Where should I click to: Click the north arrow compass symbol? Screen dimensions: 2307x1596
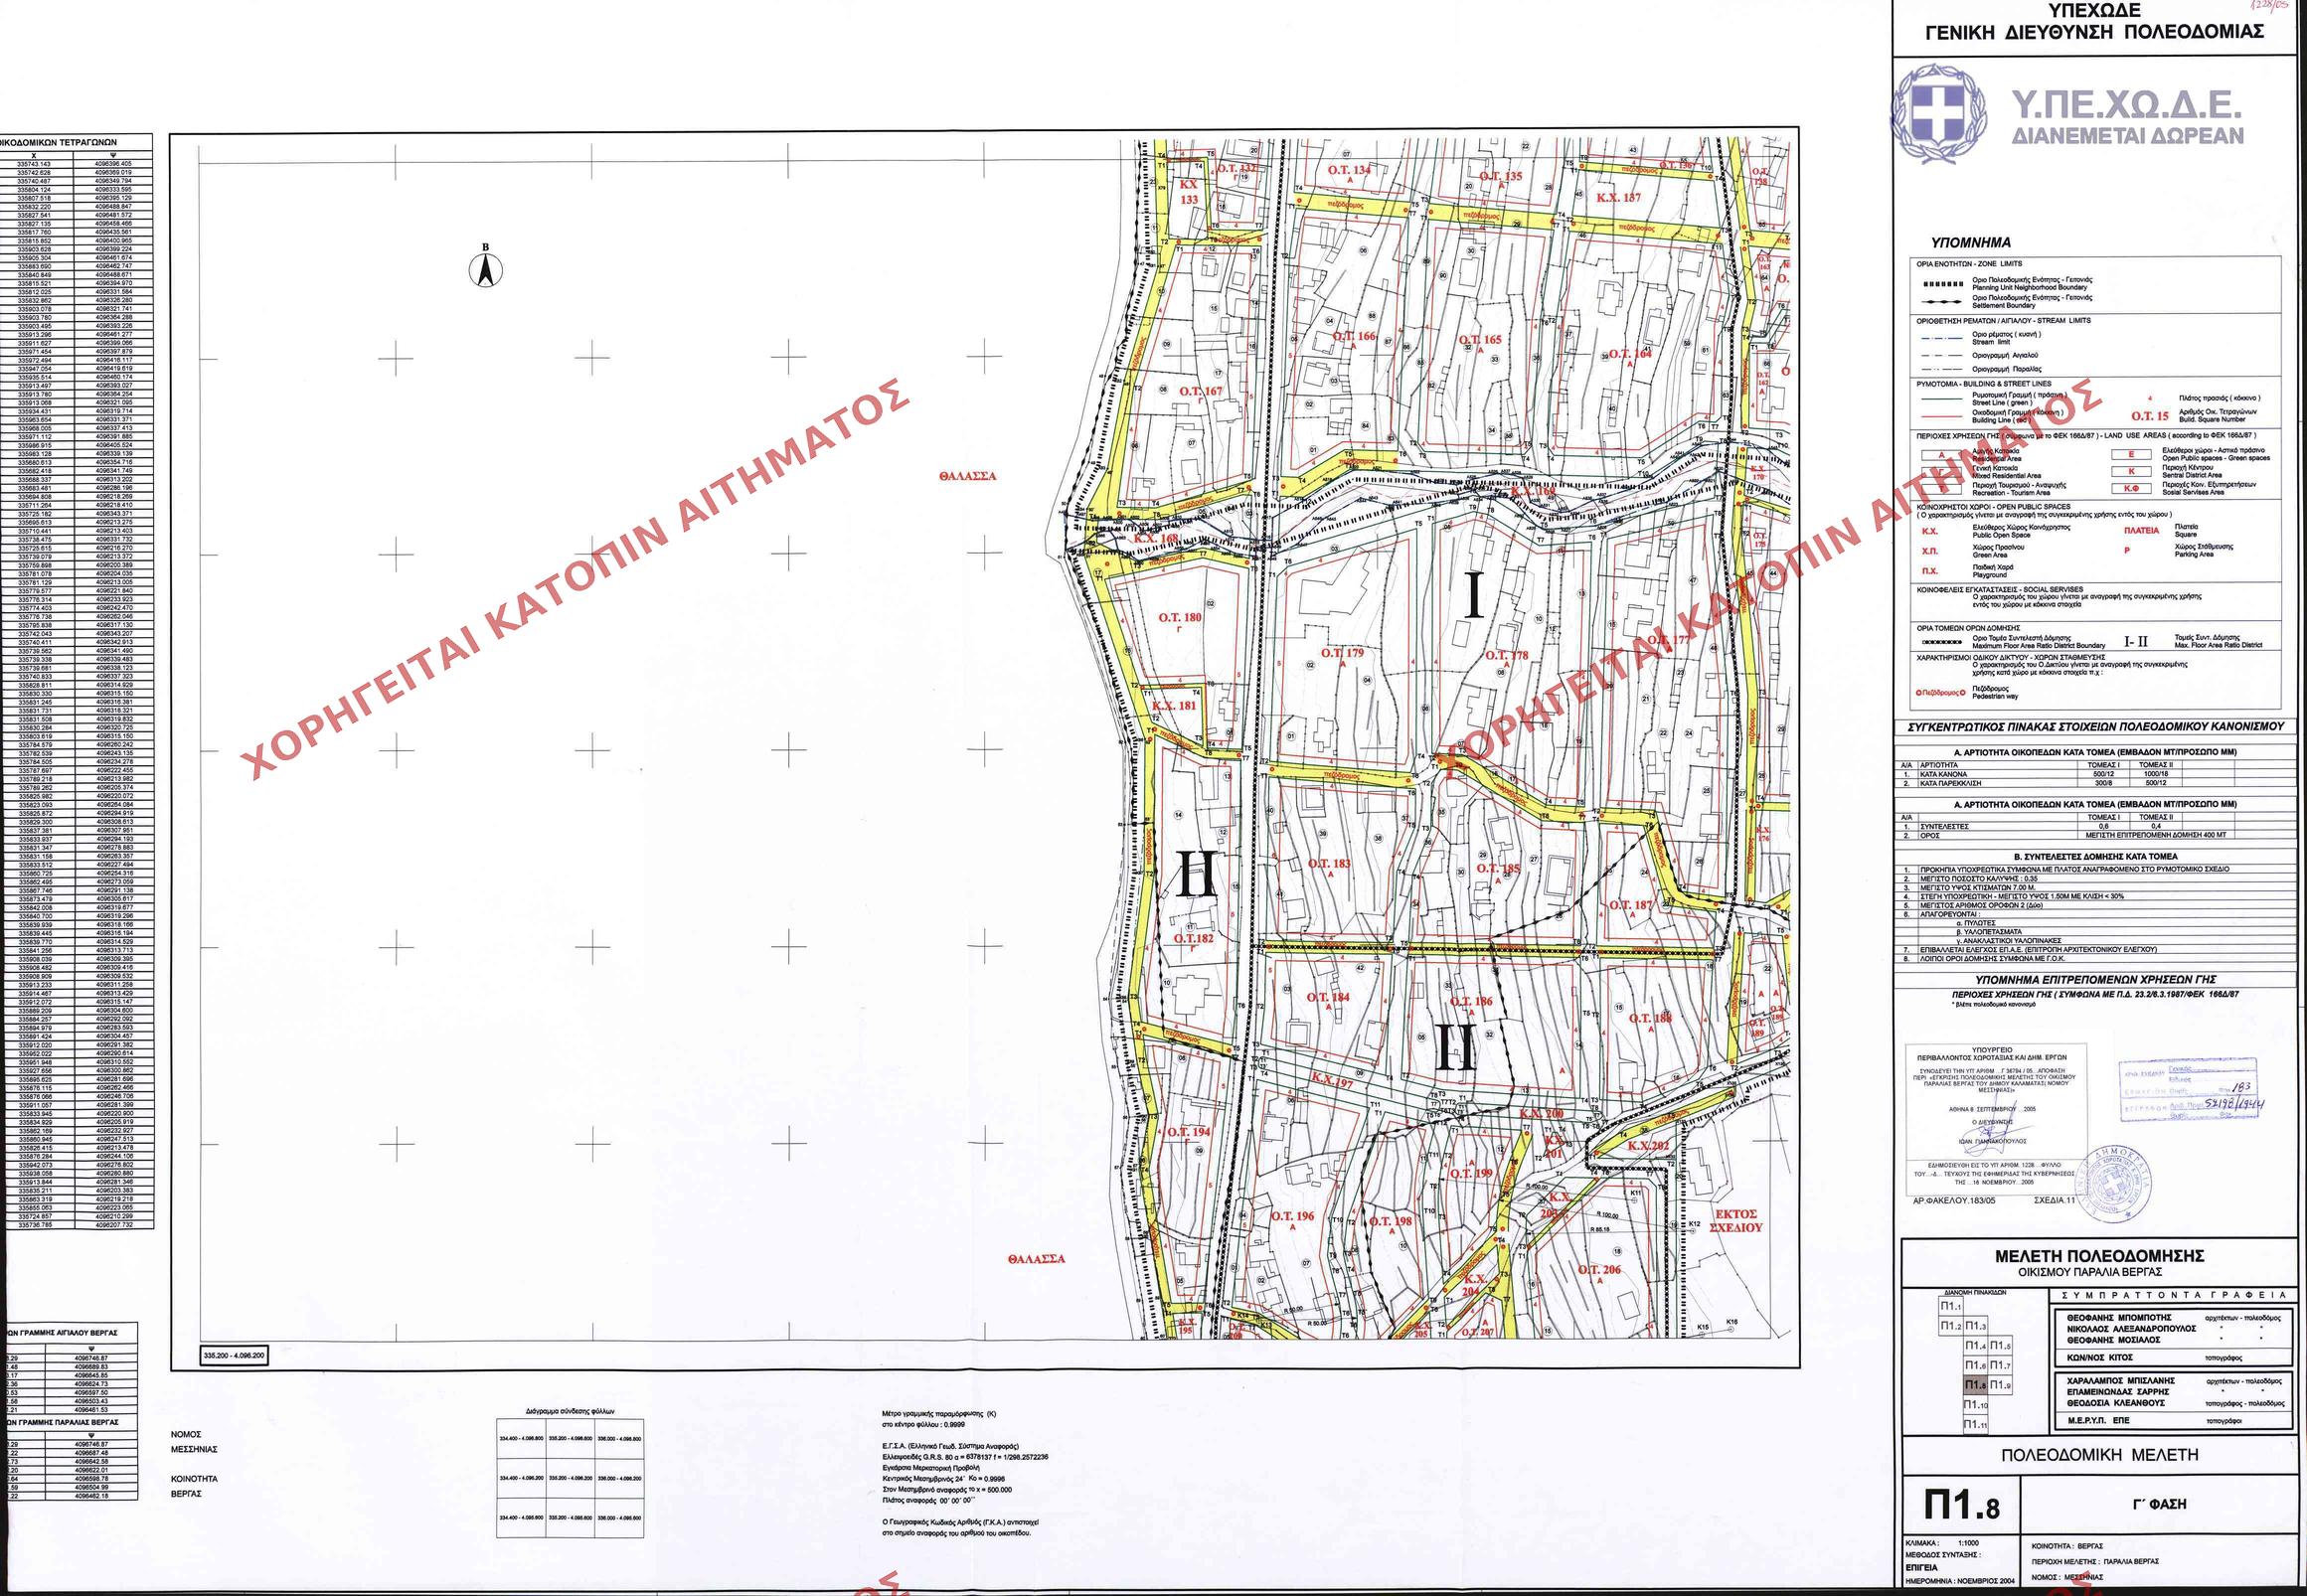(486, 268)
